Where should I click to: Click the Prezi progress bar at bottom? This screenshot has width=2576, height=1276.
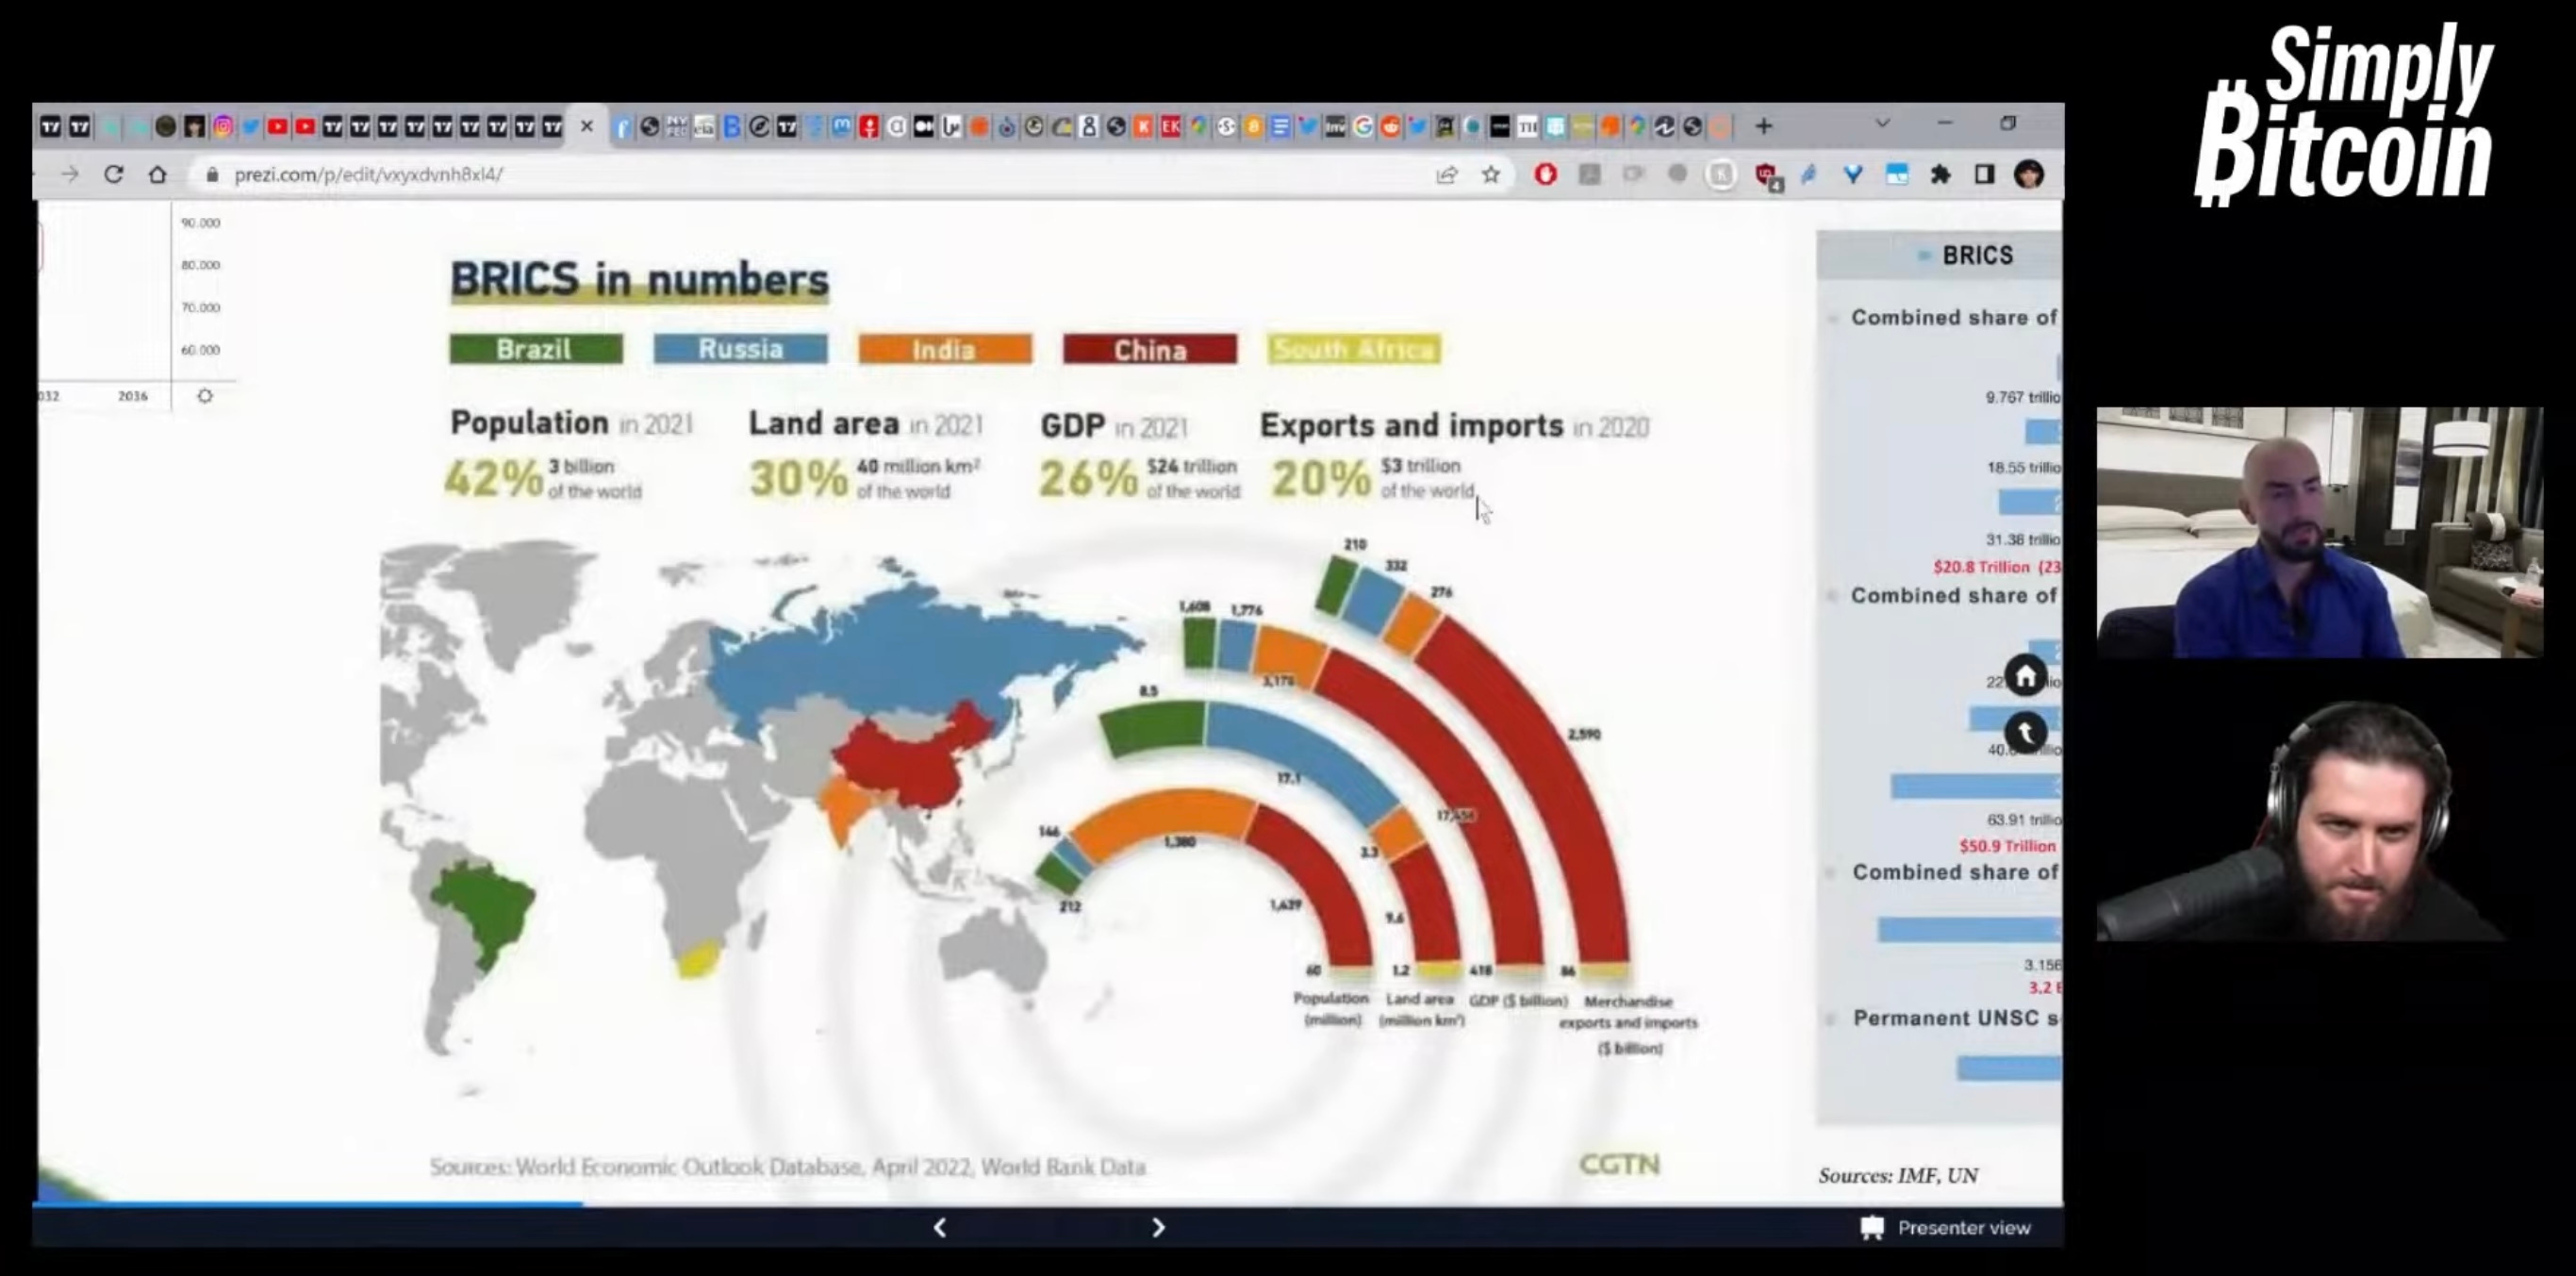[x=1048, y=1205]
